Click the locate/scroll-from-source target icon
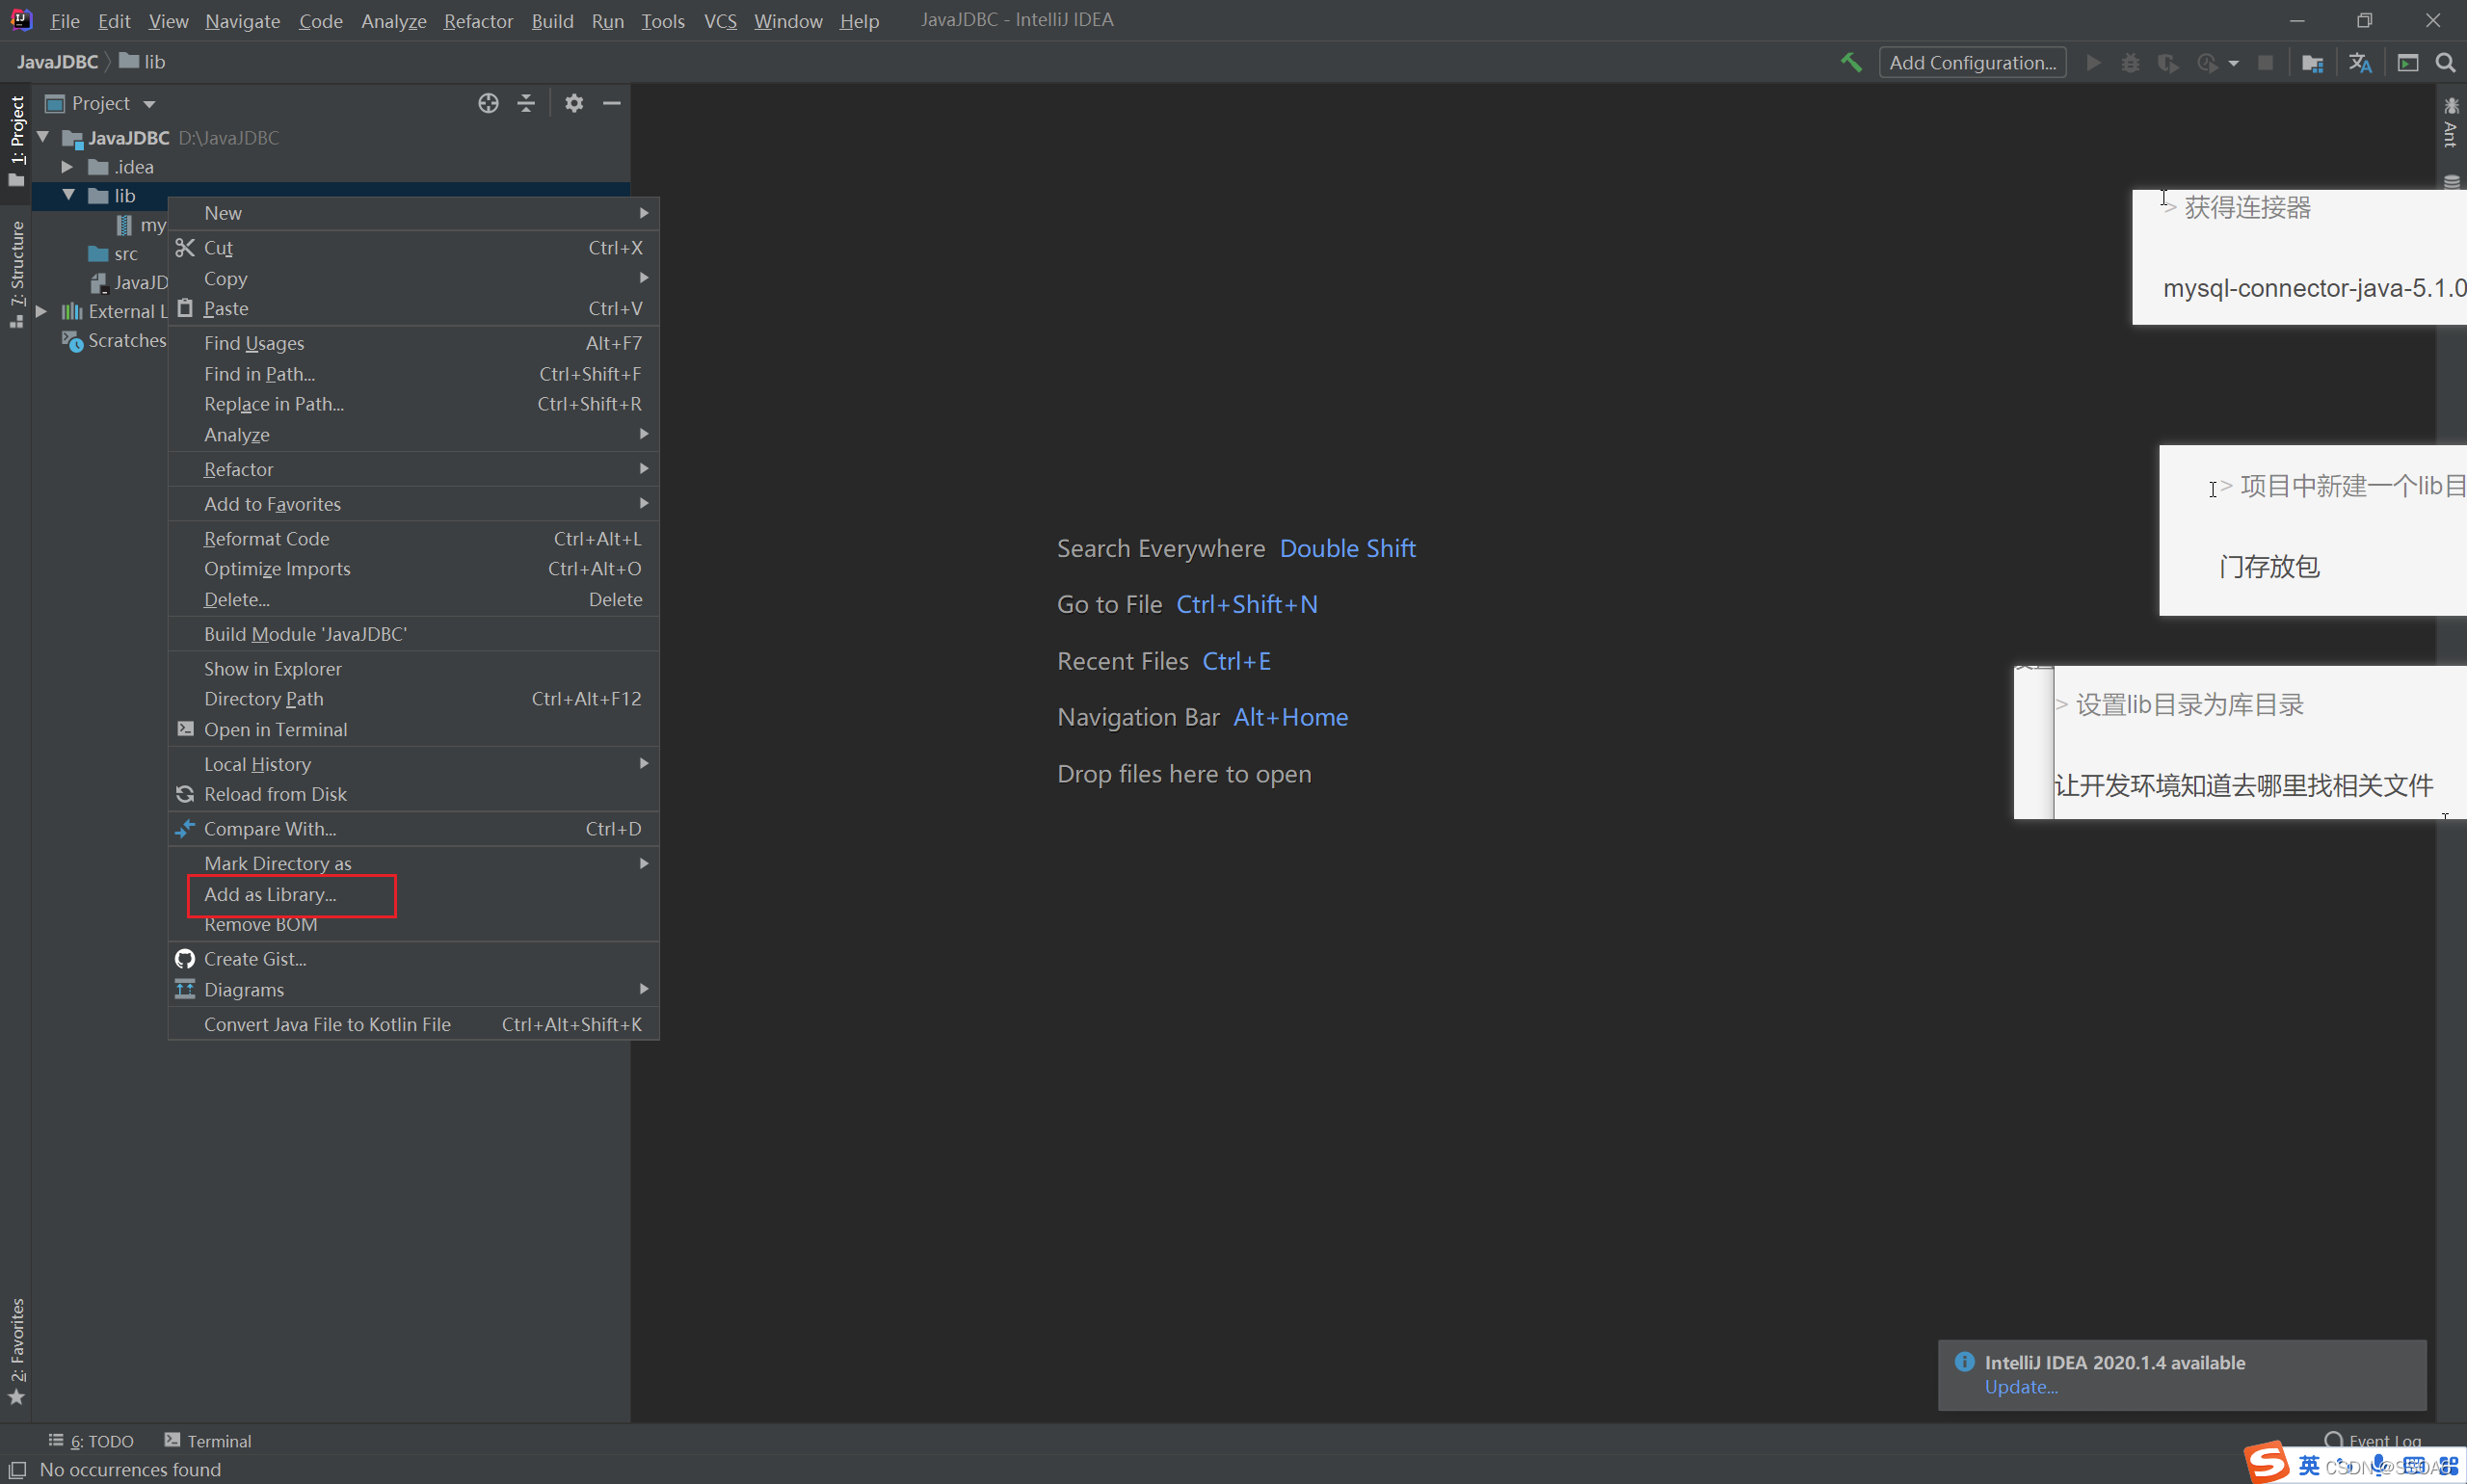2467x1484 pixels. click(x=488, y=103)
